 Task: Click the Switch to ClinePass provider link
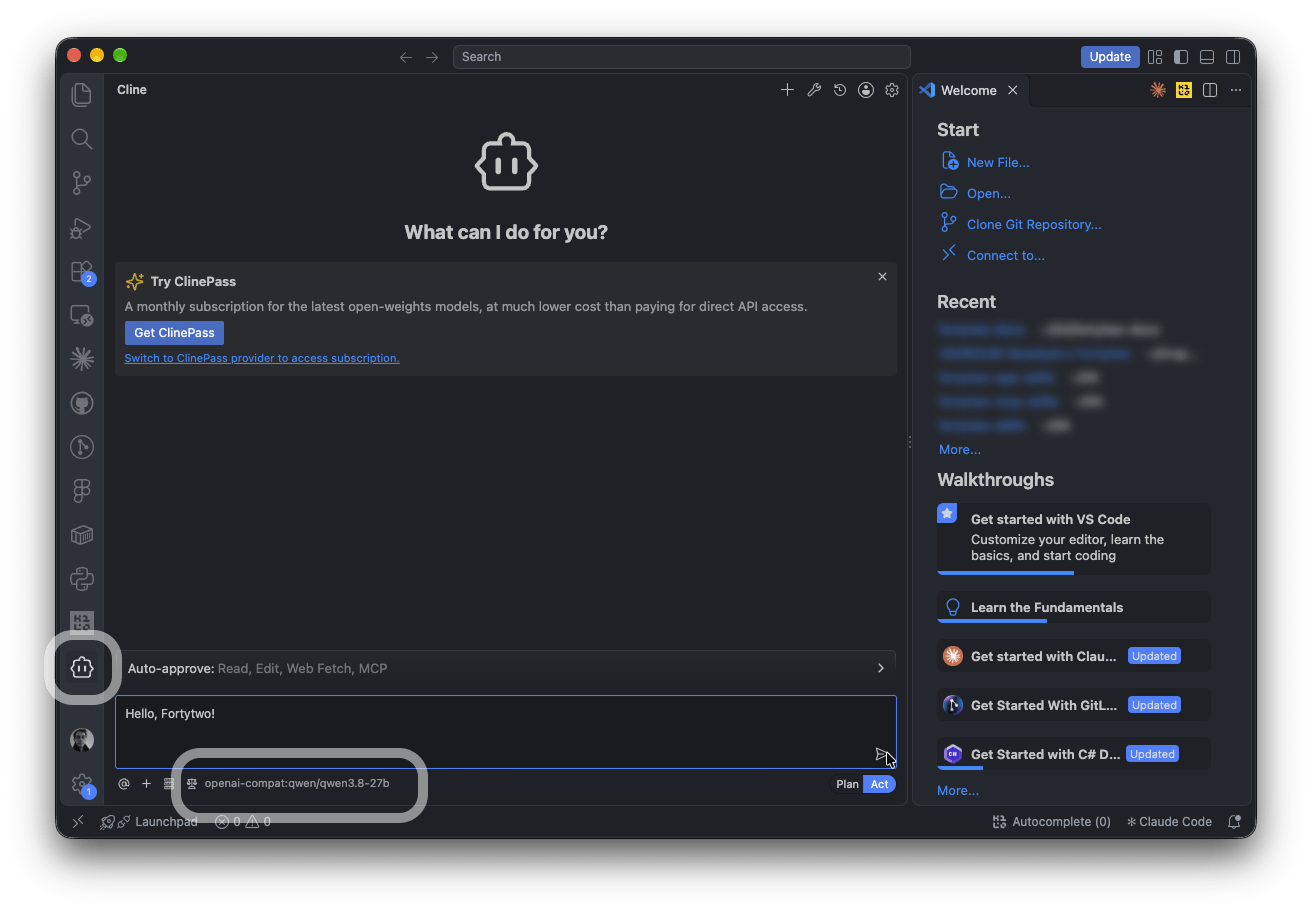(262, 358)
